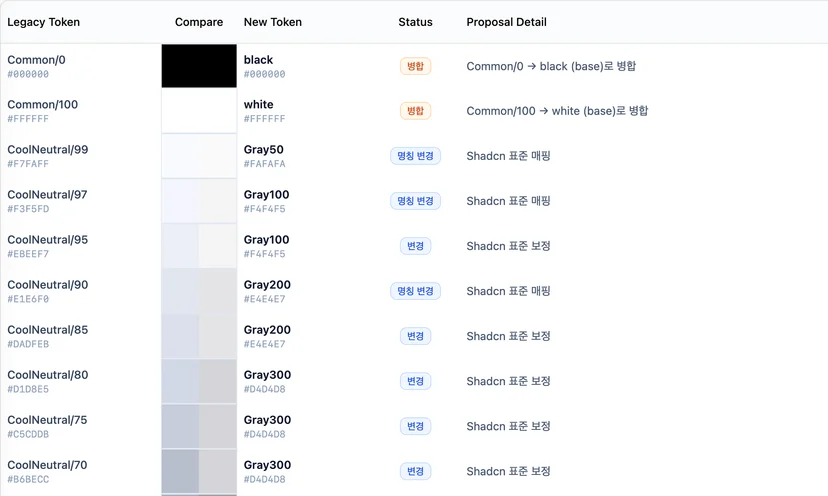
Task: Click the CoolNeutral/70 compare swatch
Action: pos(199,471)
